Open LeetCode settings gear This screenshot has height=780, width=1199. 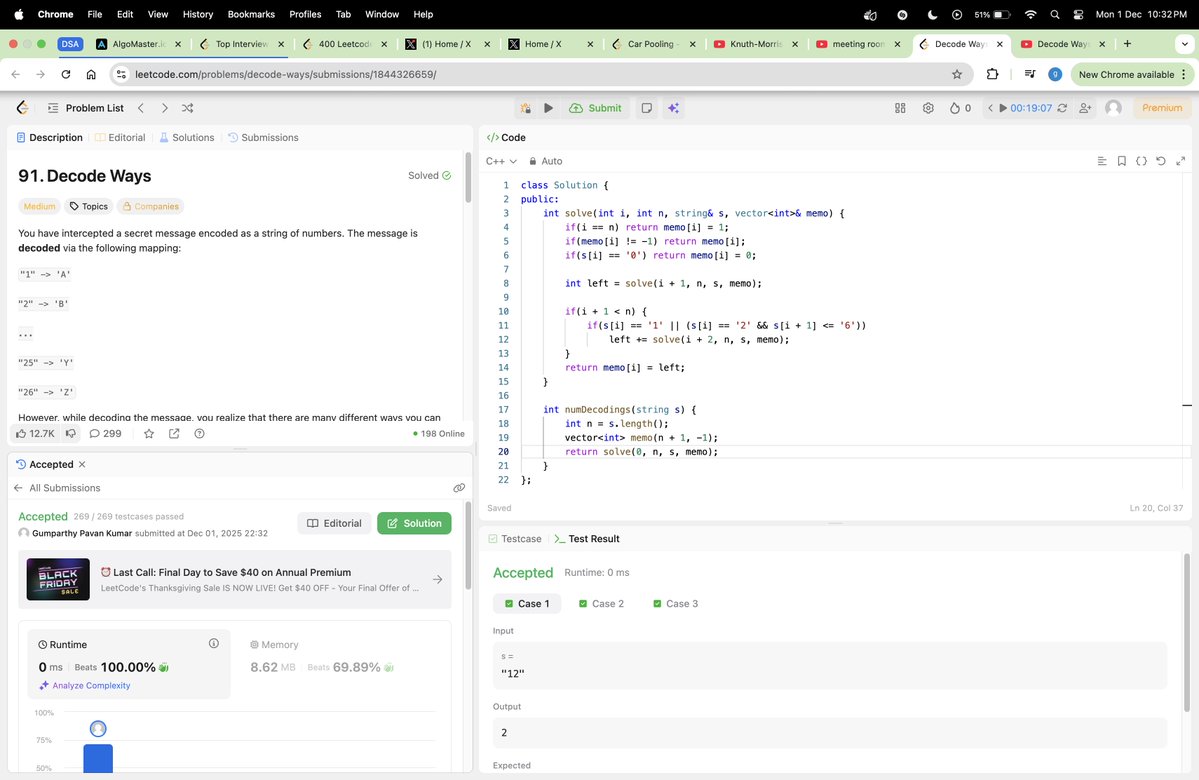(x=928, y=108)
